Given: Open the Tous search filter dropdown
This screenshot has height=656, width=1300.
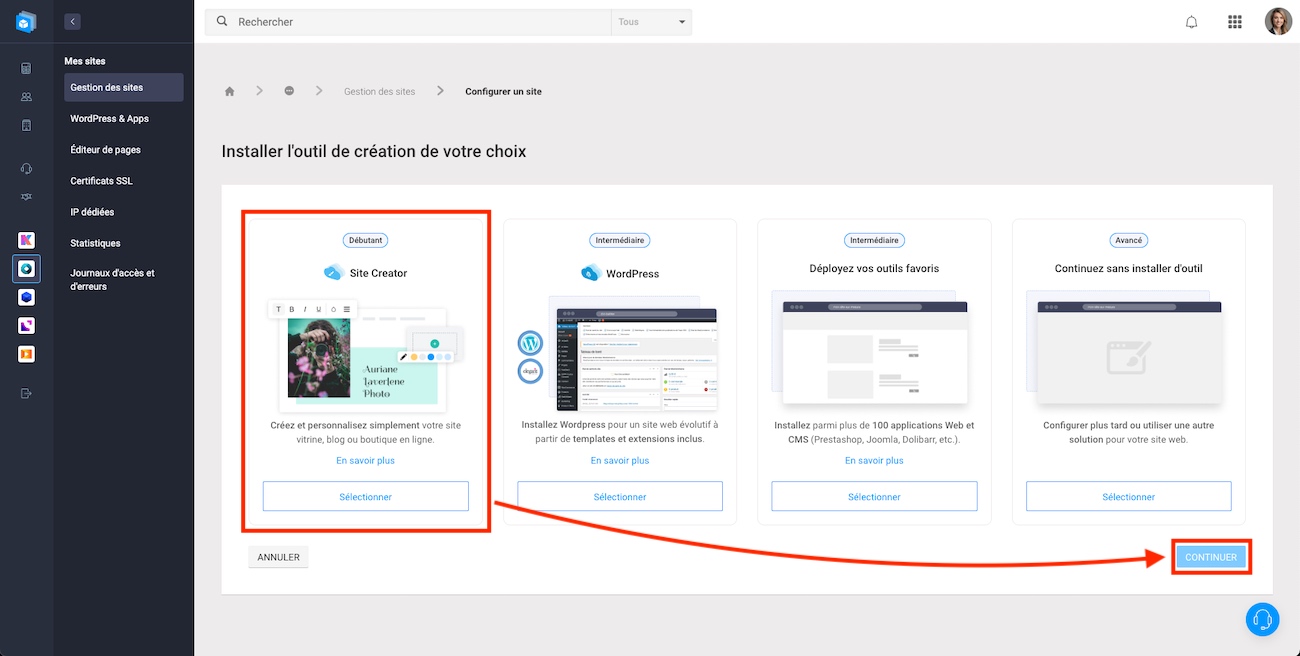Looking at the screenshot, I should pyautogui.click(x=651, y=22).
